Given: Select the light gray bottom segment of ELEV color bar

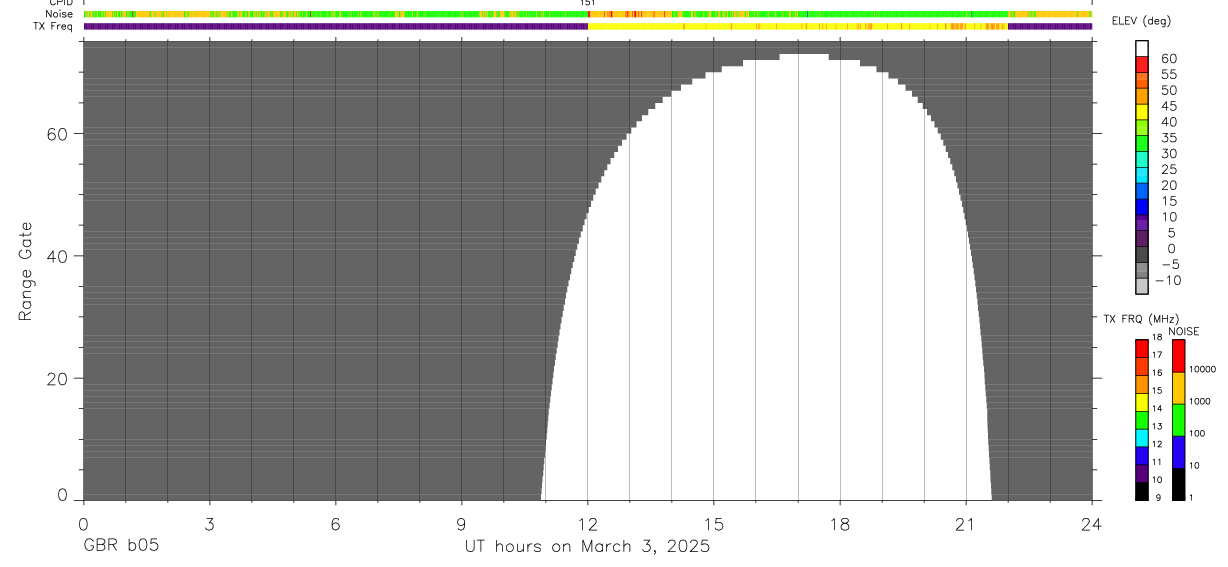Looking at the screenshot, I should [1142, 286].
